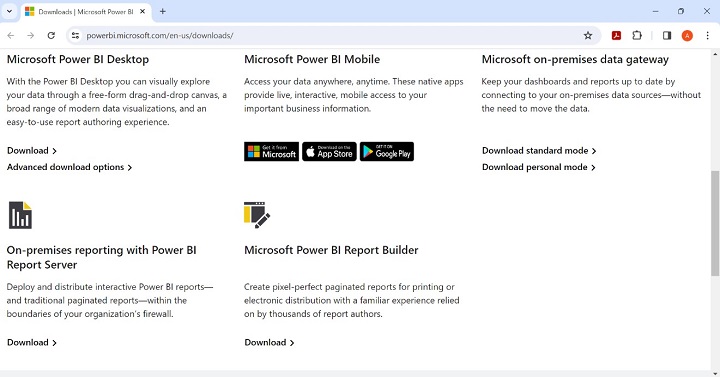720x377 pixels.
Task: Open the Download on the App Store badge
Action: 329,152
